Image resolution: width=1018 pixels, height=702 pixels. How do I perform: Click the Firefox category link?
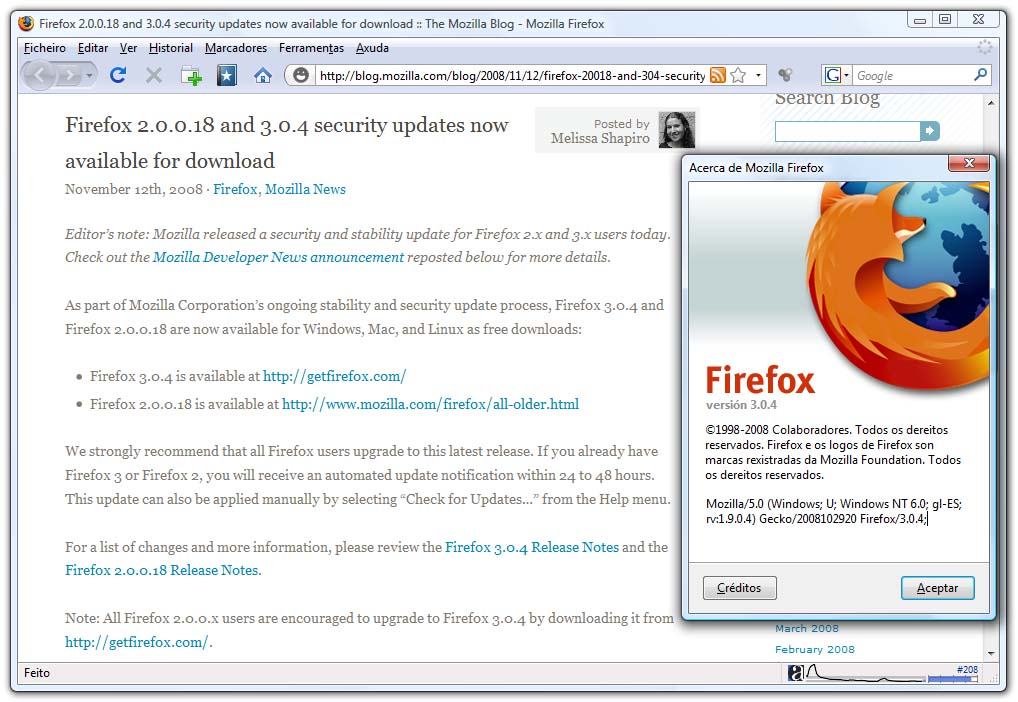point(235,189)
